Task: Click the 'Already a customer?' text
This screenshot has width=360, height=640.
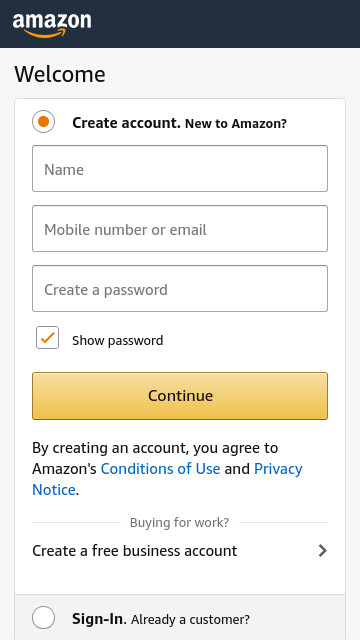Action: (190, 620)
